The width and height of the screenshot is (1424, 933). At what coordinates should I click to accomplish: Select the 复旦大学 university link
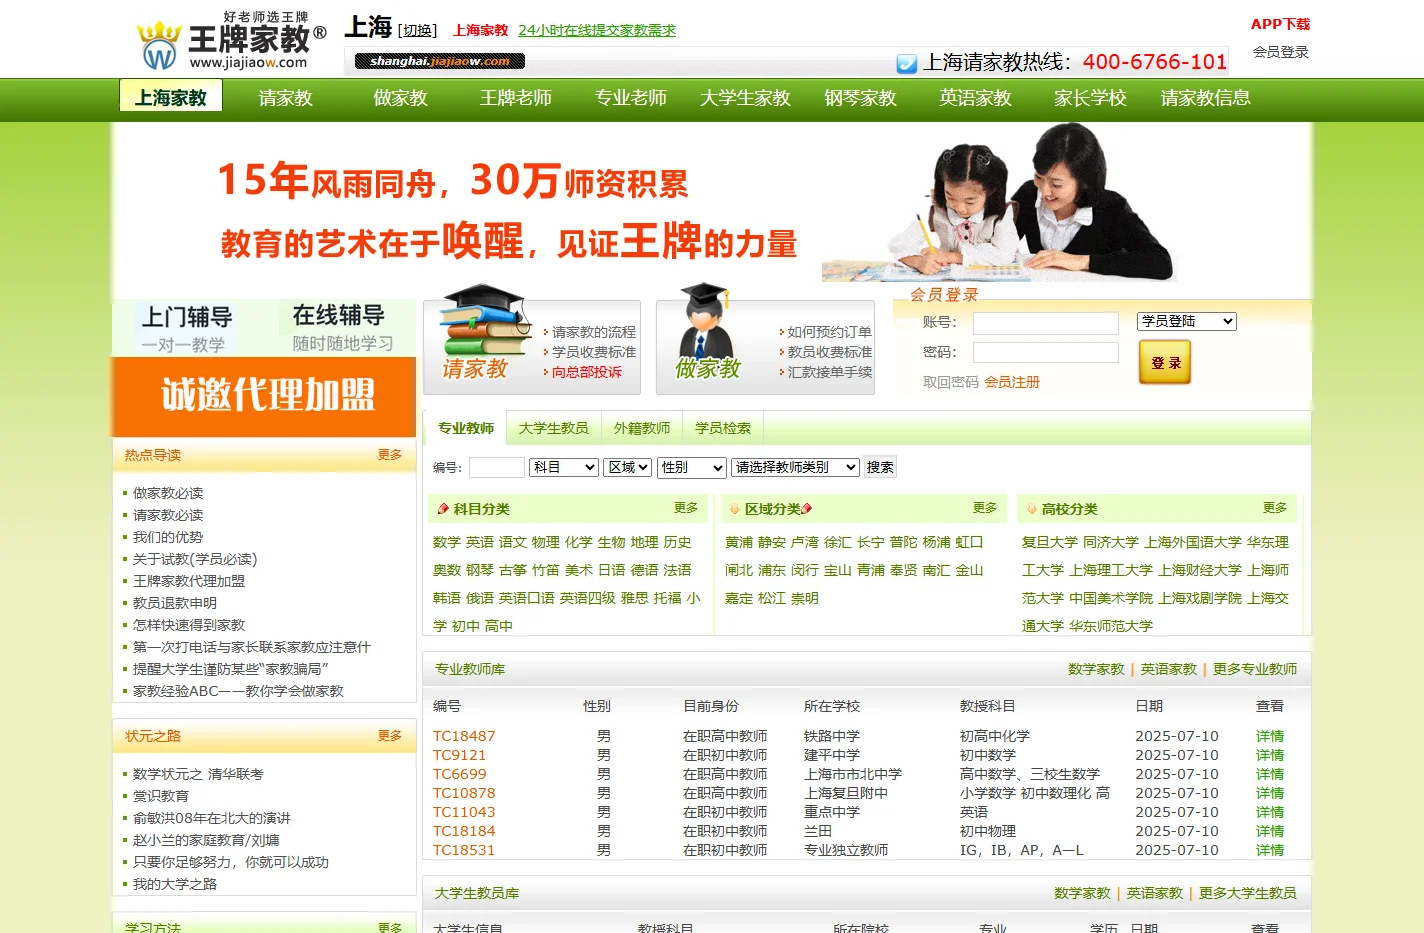click(1050, 542)
